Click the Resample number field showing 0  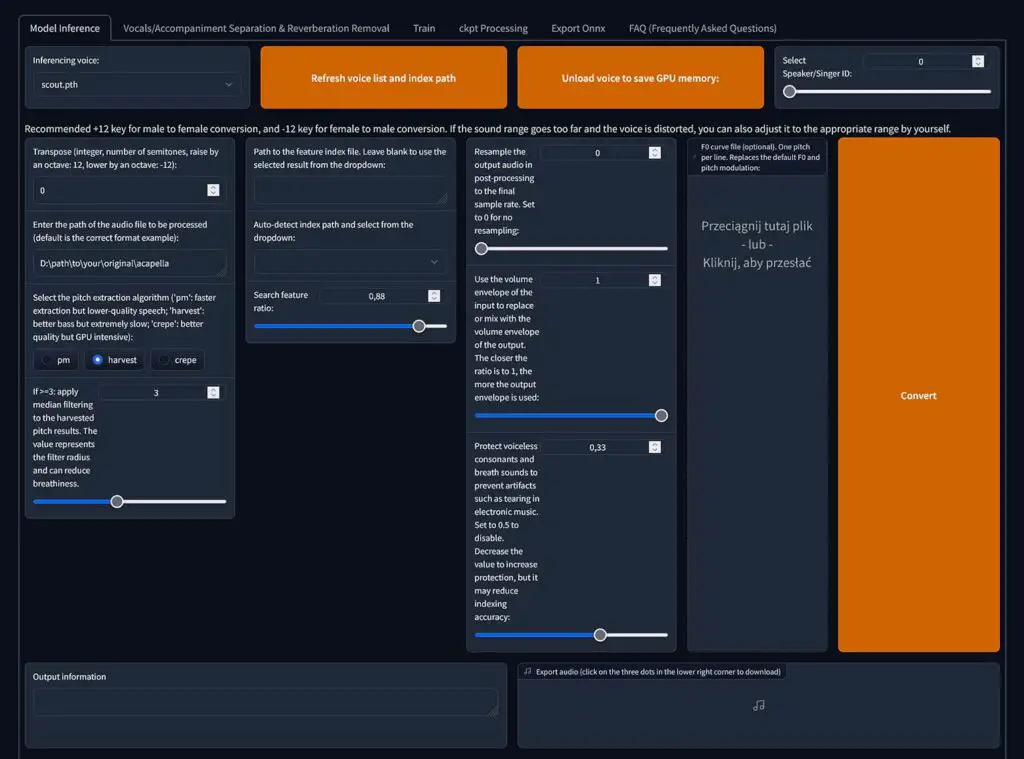(601, 153)
